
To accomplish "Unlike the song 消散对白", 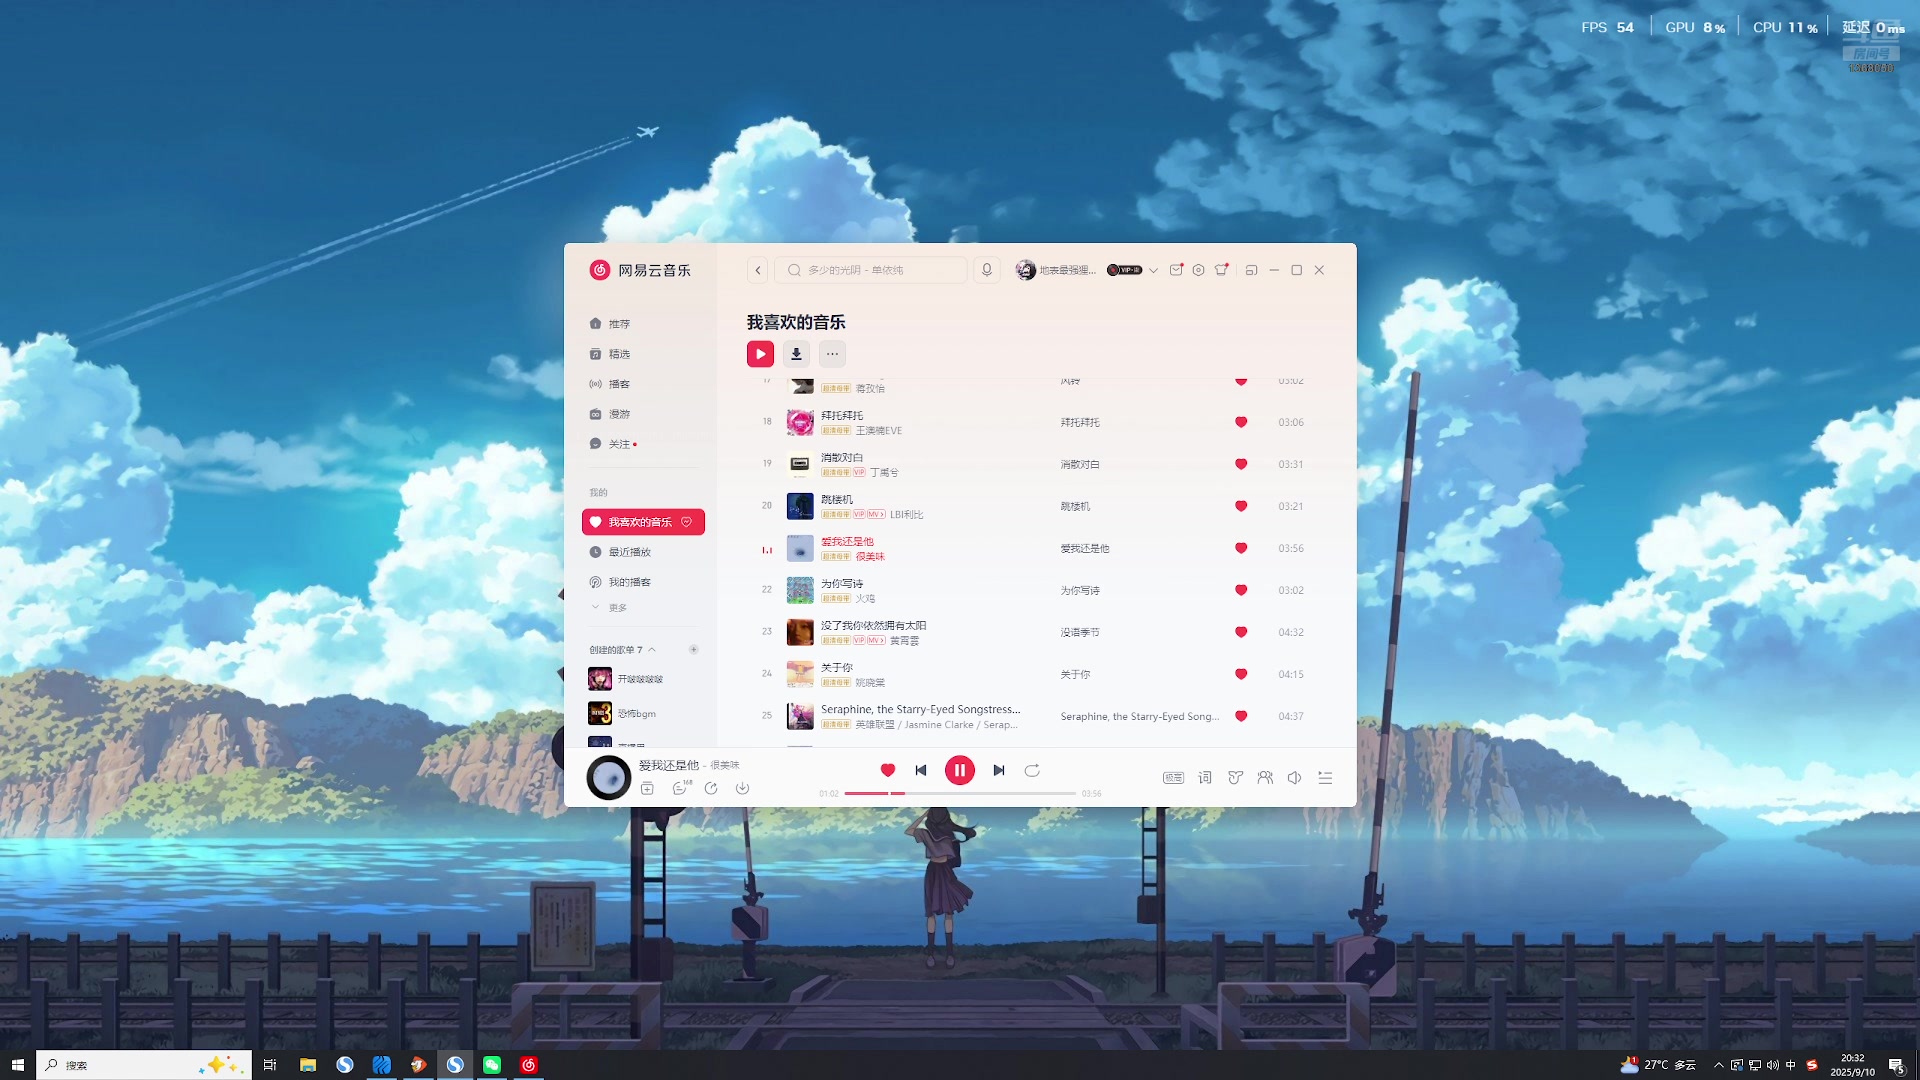I will click(x=1241, y=464).
